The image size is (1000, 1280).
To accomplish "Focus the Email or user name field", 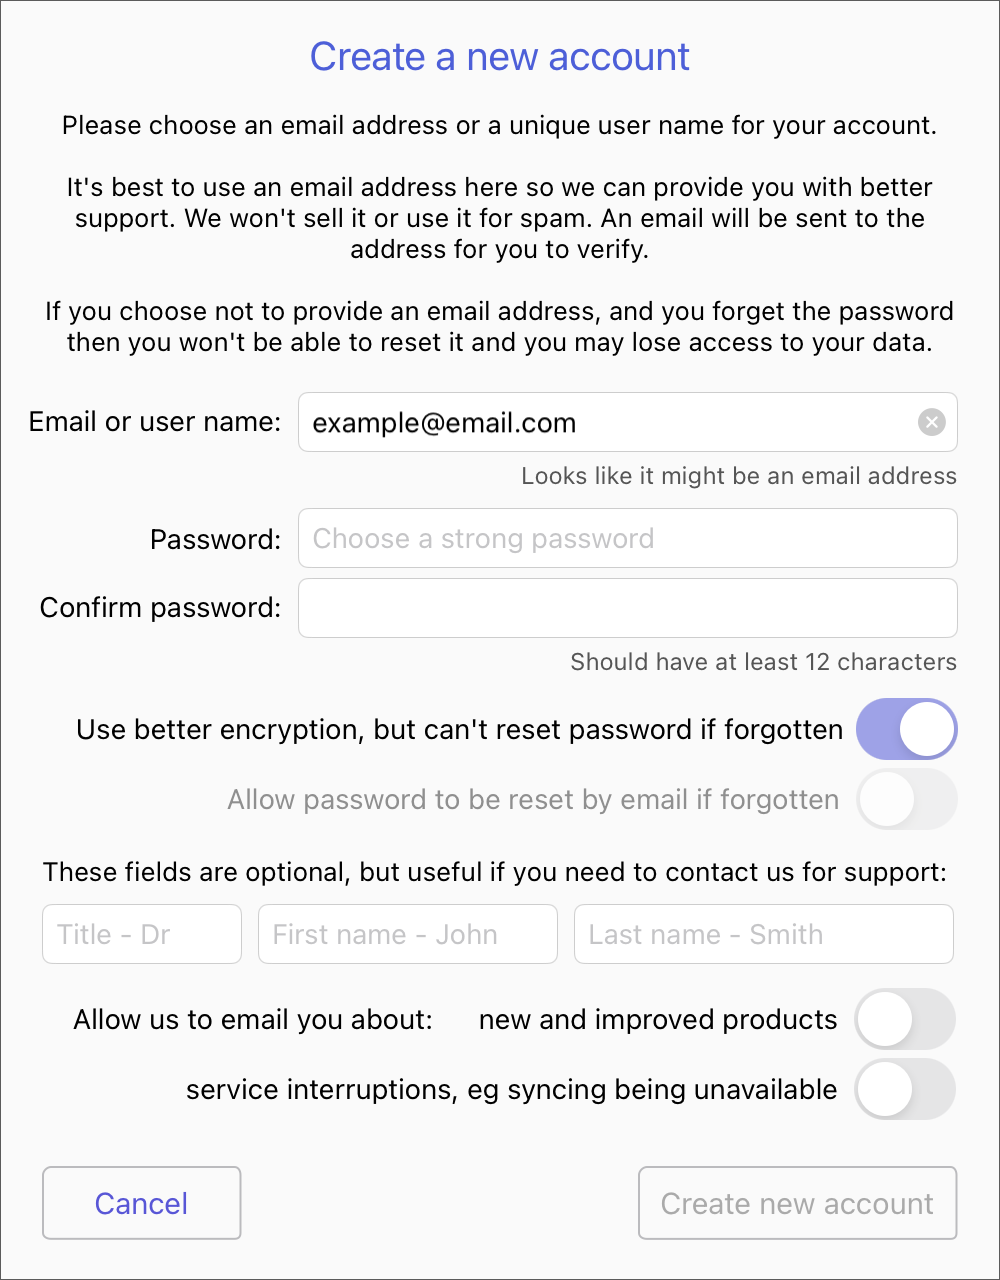I will 600,423.
